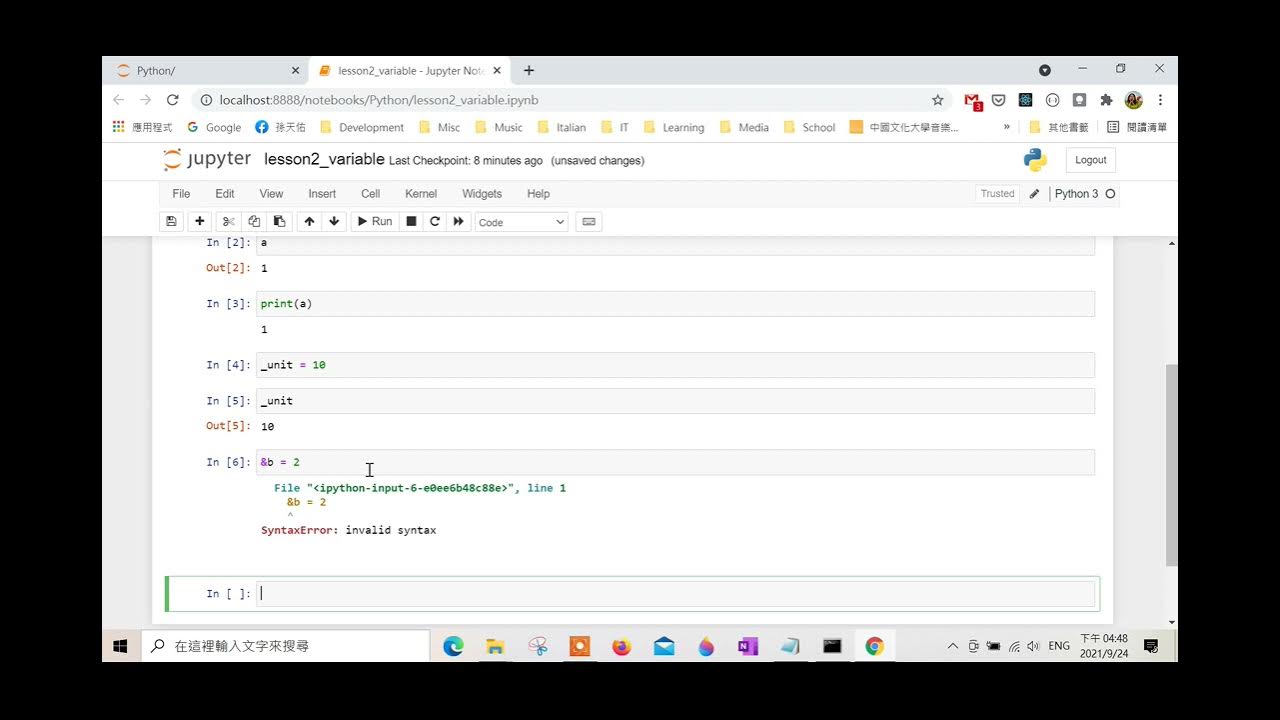Go back in browser history
The image size is (1280, 720).
(x=119, y=100)
